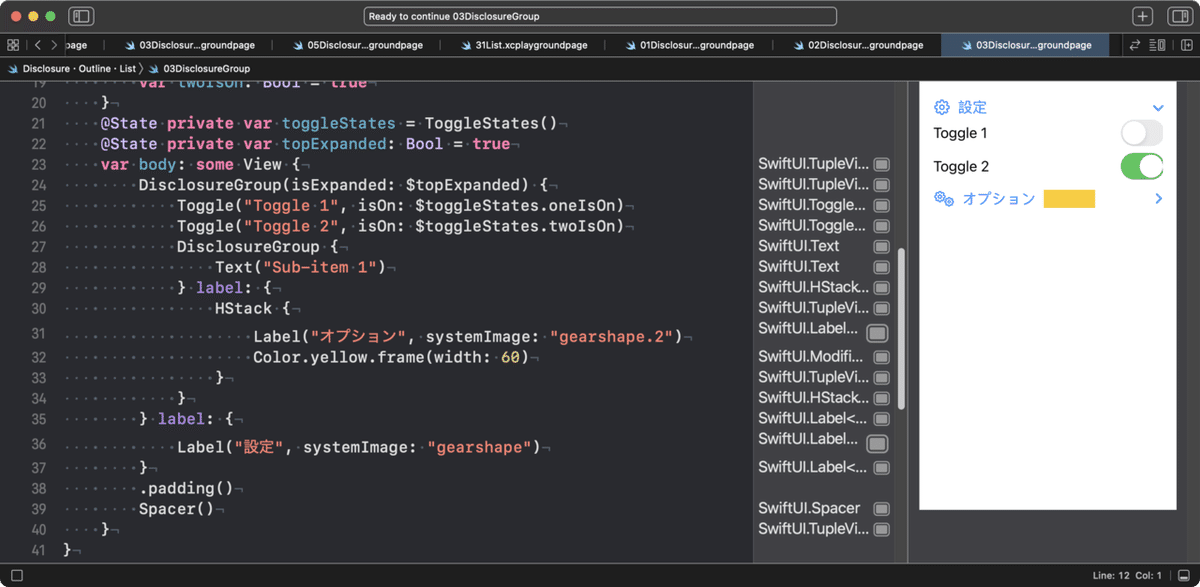Collapse the 設定 disclosure group chevron
The height and width of the screenshot is (587, 1200).
tap(1158, 107)
